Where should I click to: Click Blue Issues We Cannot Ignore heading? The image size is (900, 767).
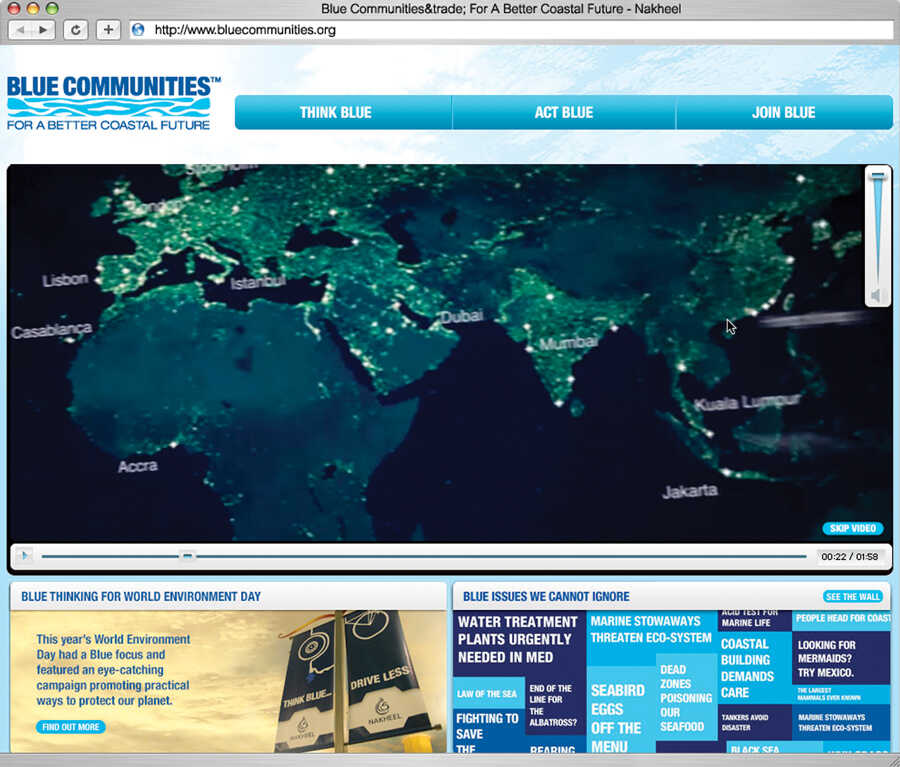[546, 596]
